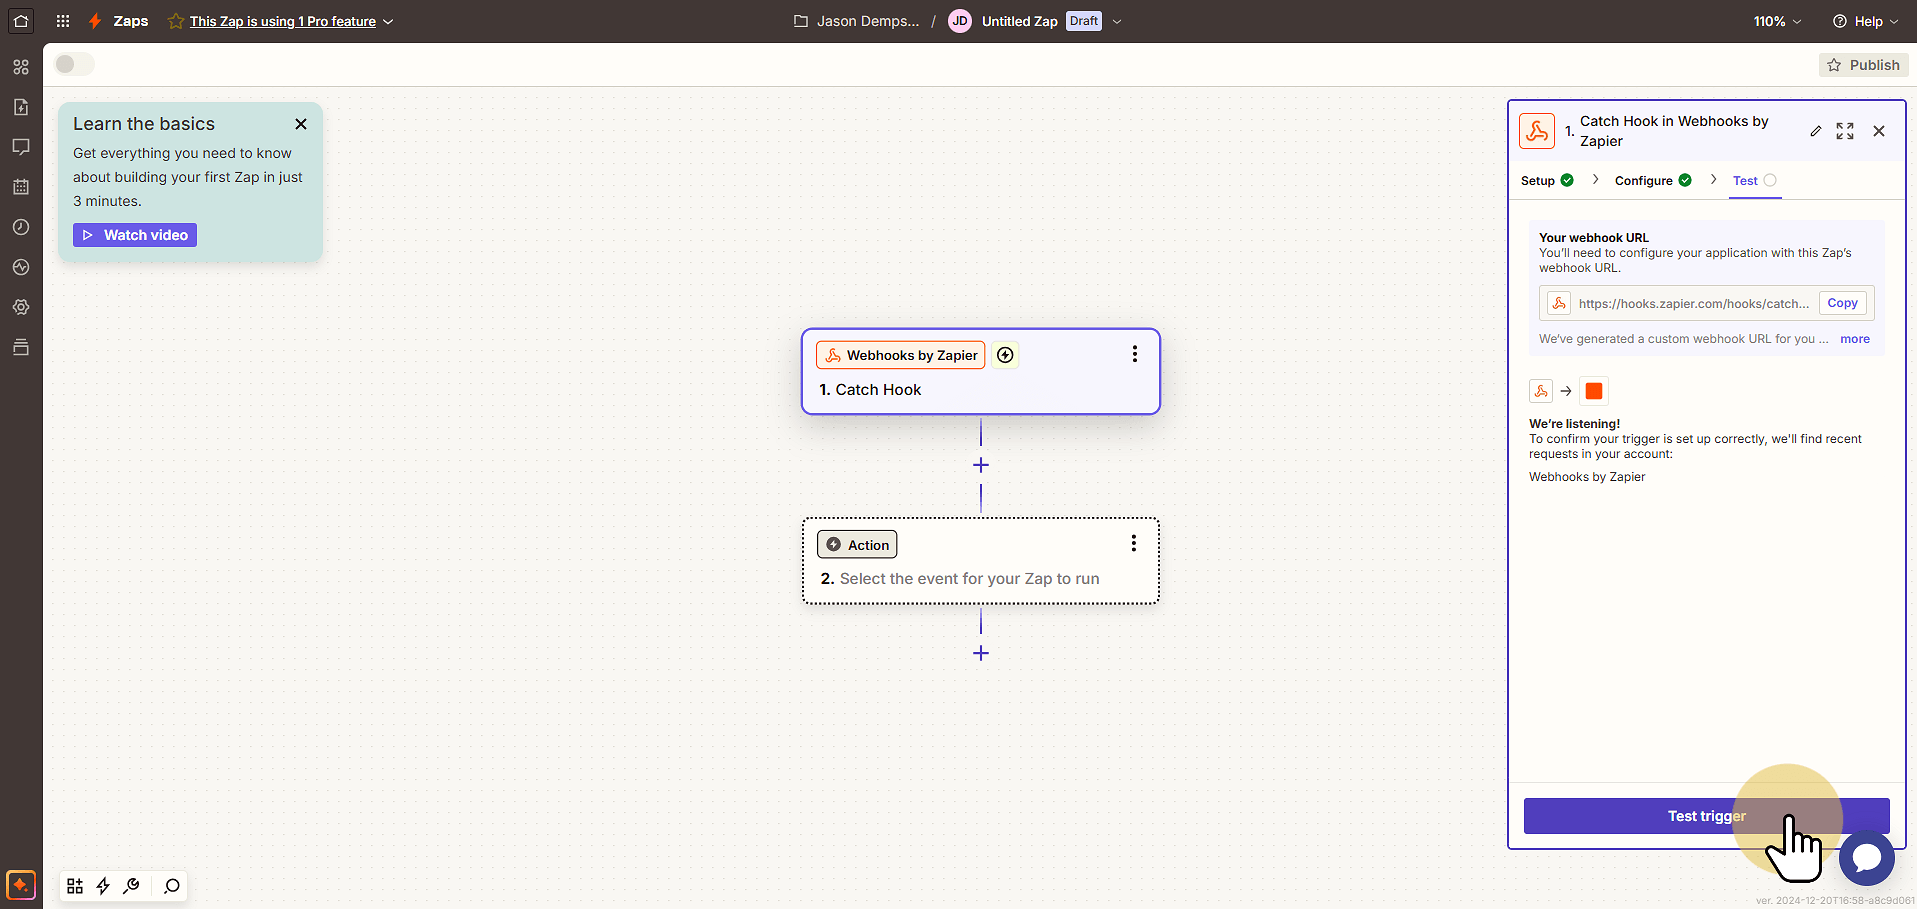1917x909 pixels.
Task: Click the webhook URL field
Action: point(1679,303)
